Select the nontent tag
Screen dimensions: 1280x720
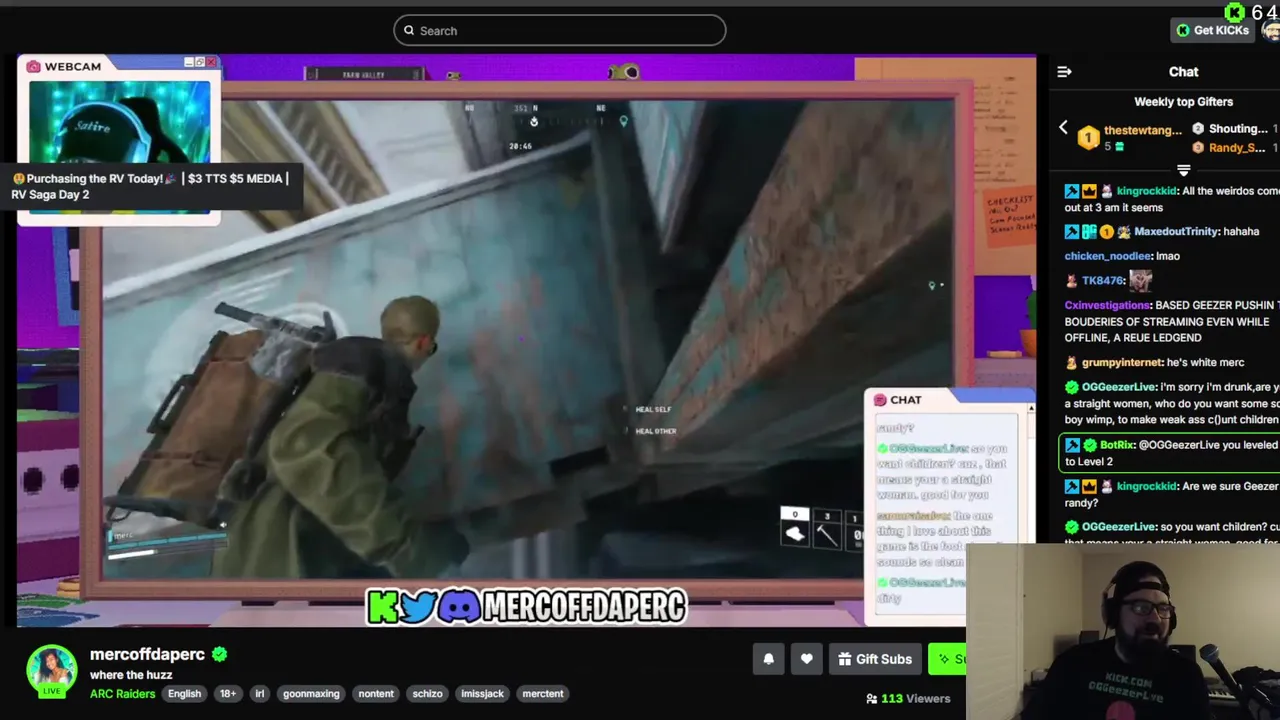click(x=376, y=694)
